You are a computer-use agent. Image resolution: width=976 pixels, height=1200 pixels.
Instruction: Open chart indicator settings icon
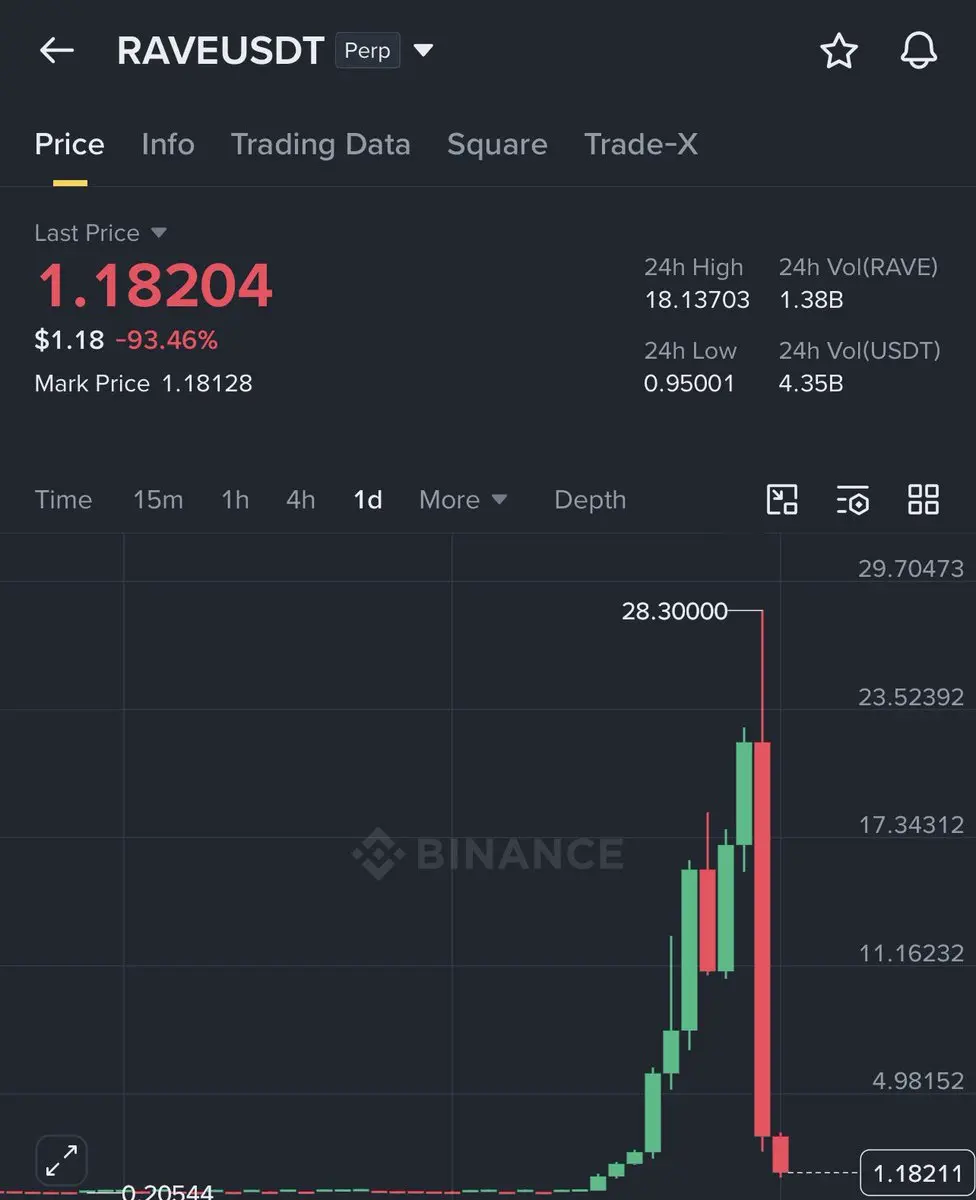coord(852,499)
